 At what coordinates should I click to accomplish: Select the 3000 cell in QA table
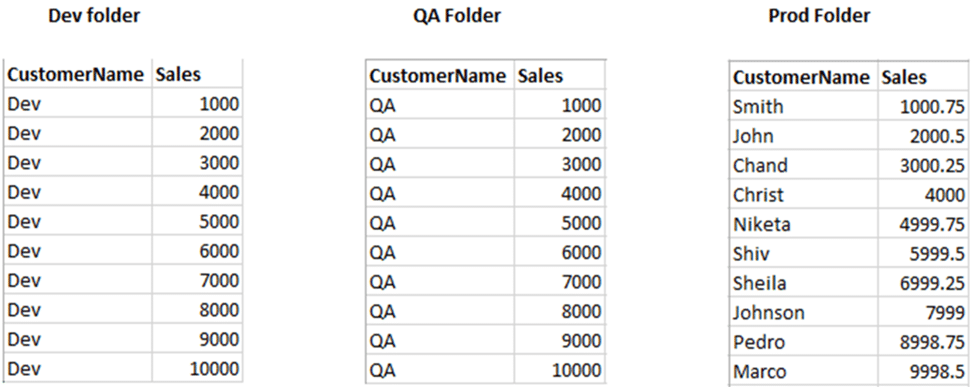560,164
